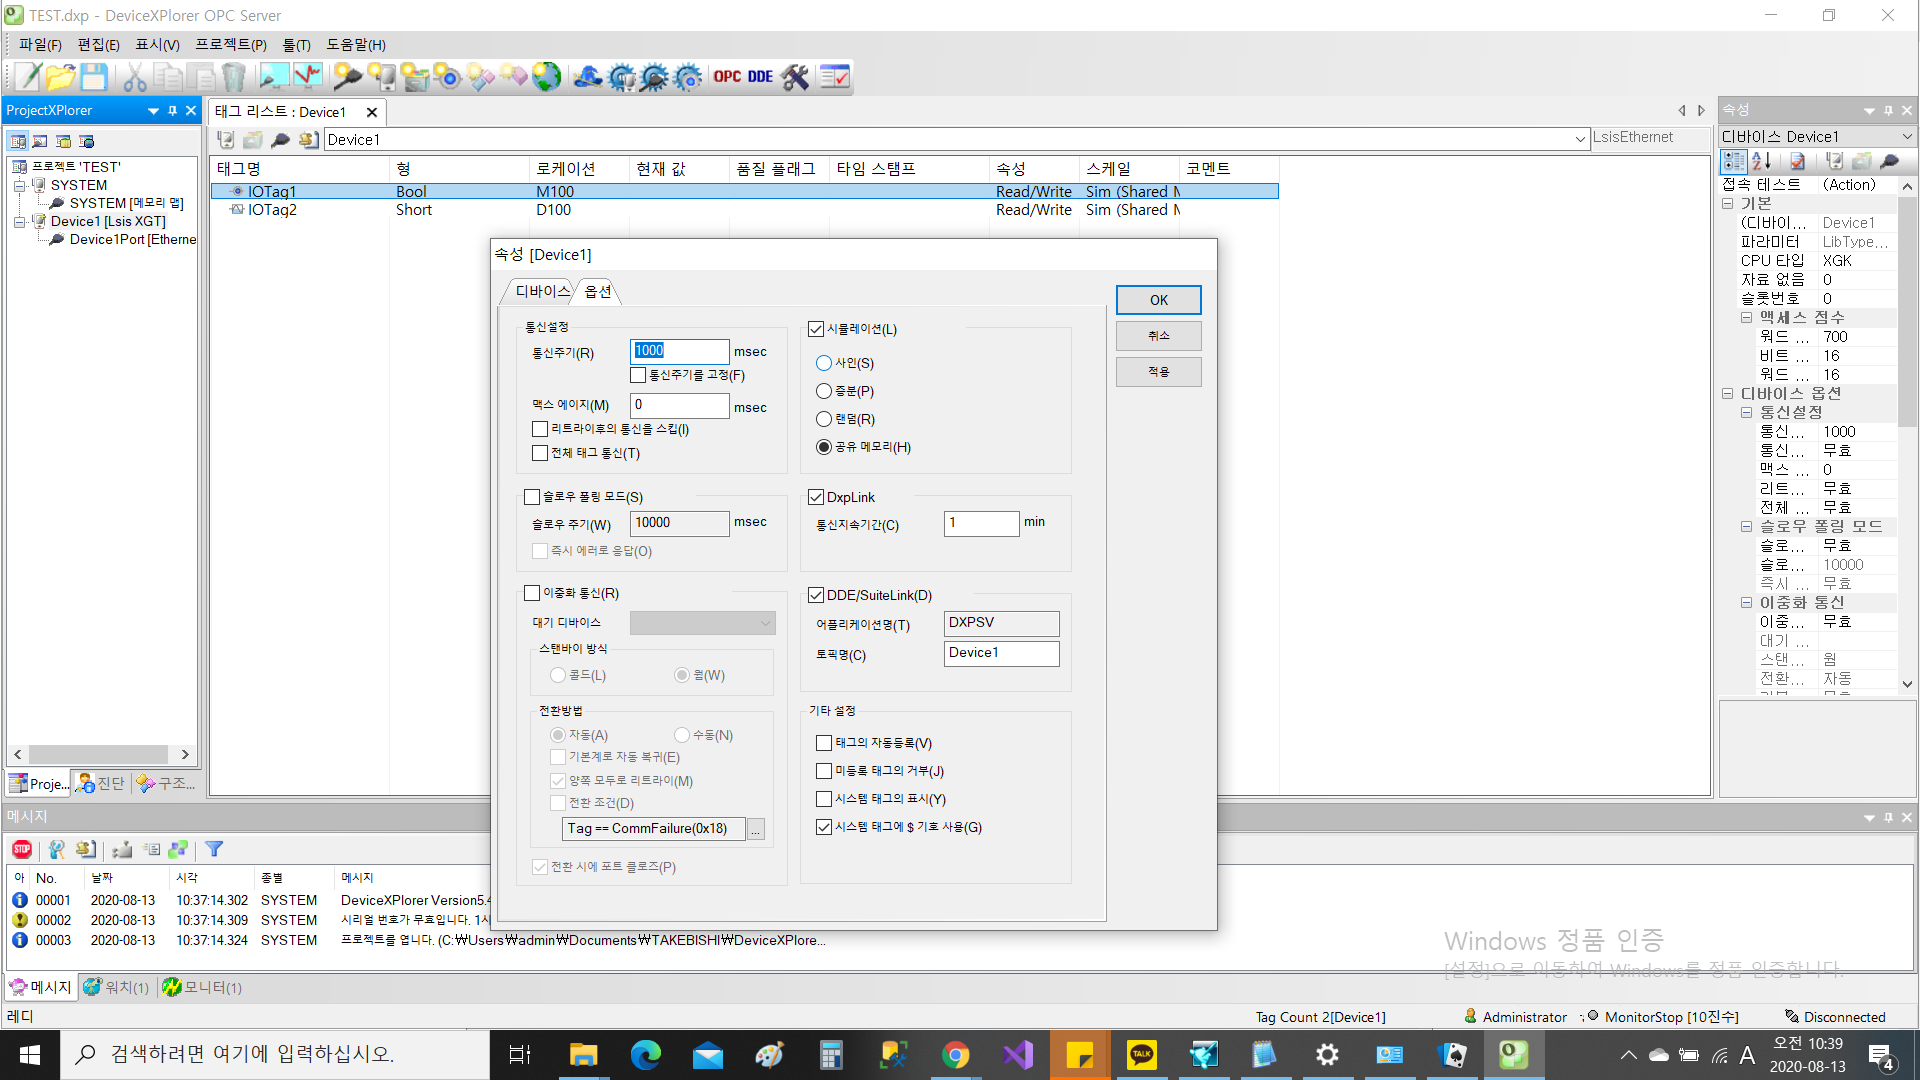Collapse the 슬로우 폴링 모드 property subgroup
1920x1080 pixels.
coord(1746,526)
